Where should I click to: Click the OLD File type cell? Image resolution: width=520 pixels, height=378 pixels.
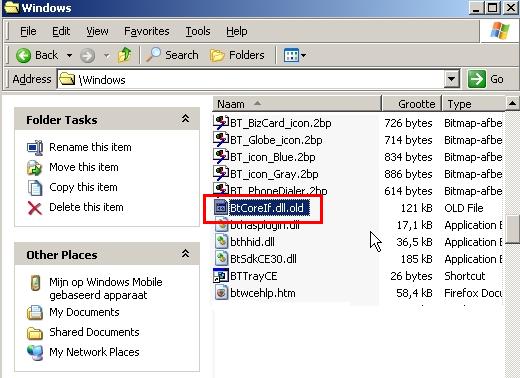(464, 208)
